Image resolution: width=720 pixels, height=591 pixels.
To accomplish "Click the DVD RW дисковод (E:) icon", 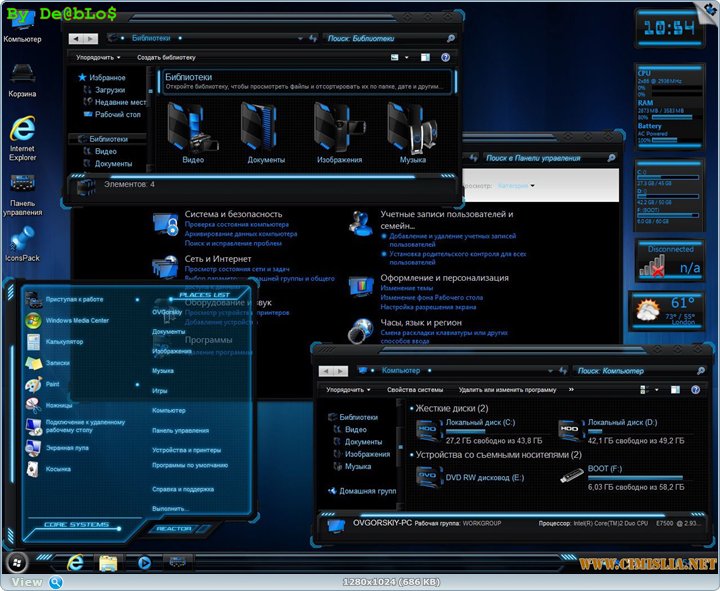I will (x=430, y=479).
